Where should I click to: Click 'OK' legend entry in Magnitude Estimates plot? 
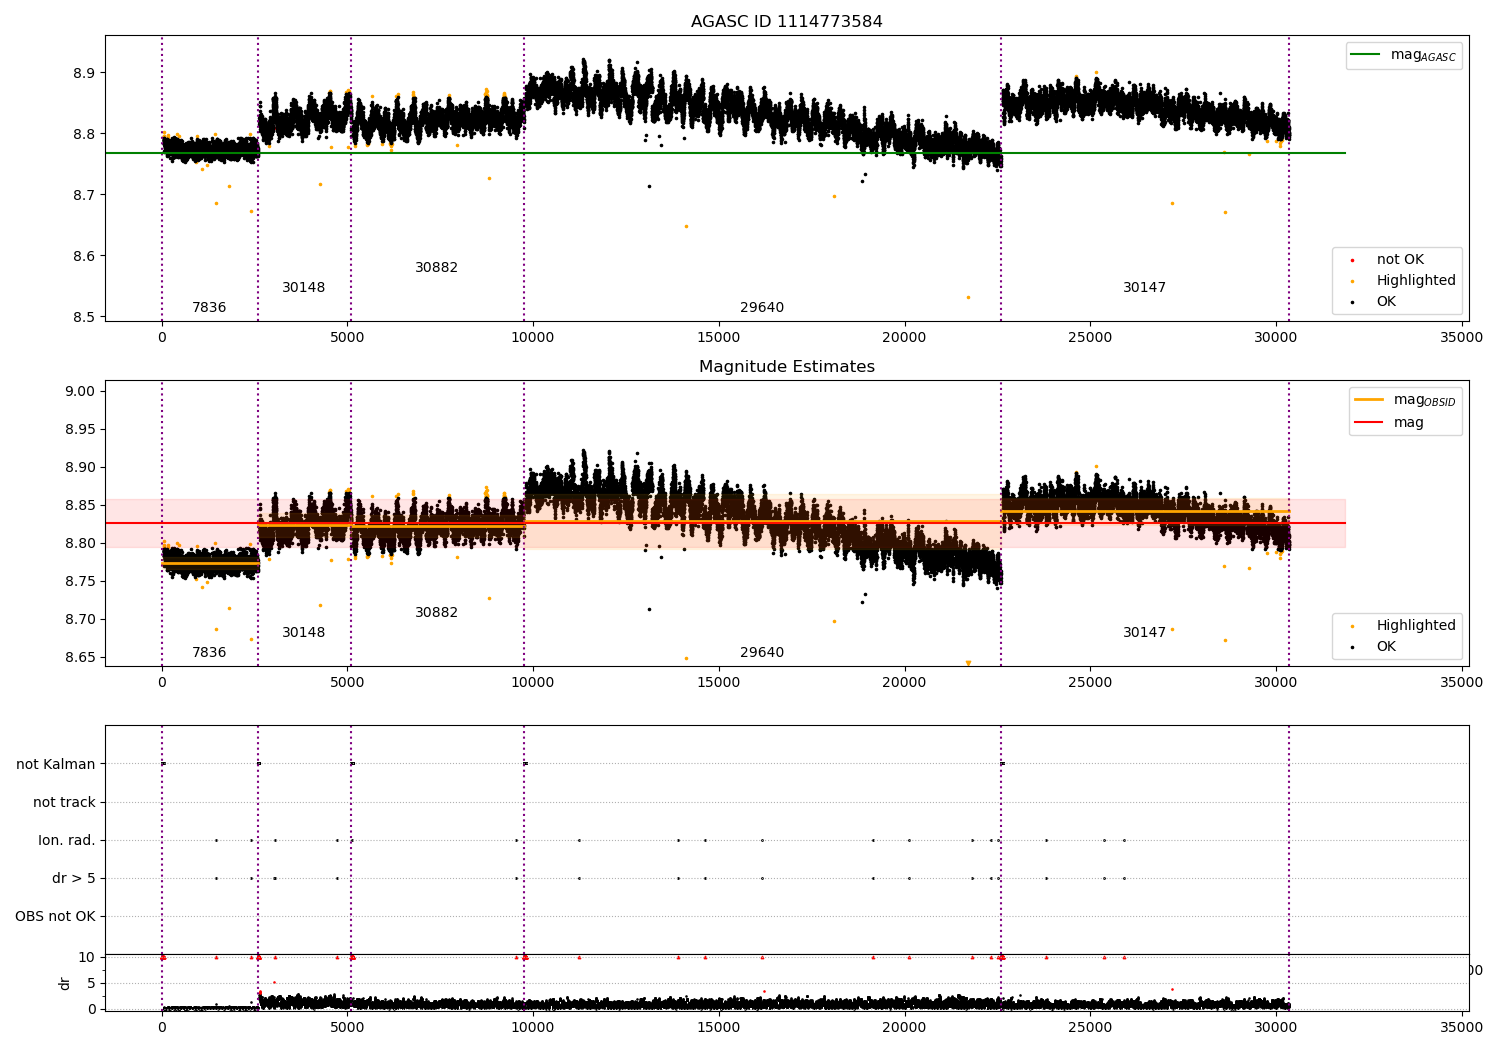click(x=1373, y=647)
